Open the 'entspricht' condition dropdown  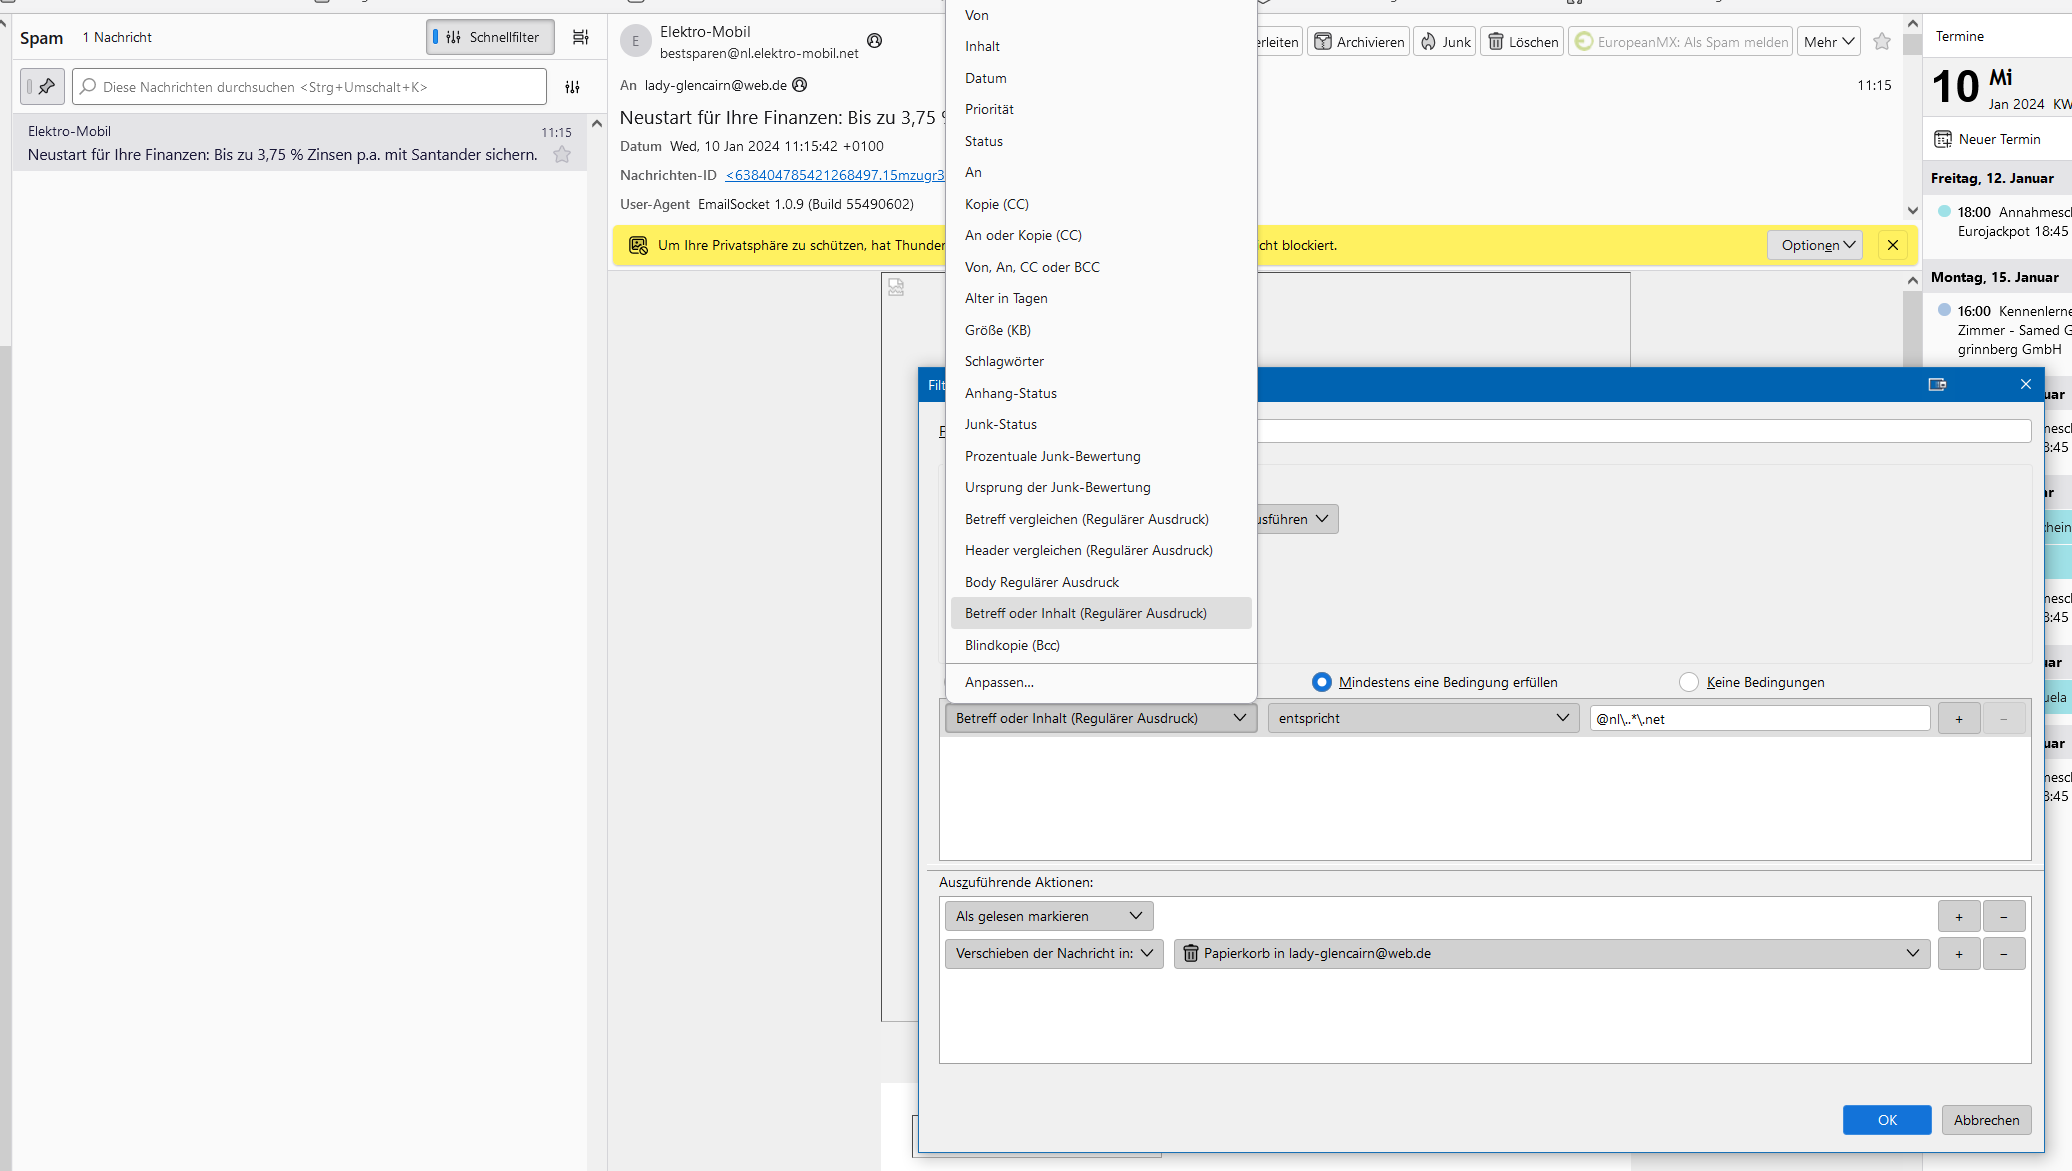coord(1423,718)
